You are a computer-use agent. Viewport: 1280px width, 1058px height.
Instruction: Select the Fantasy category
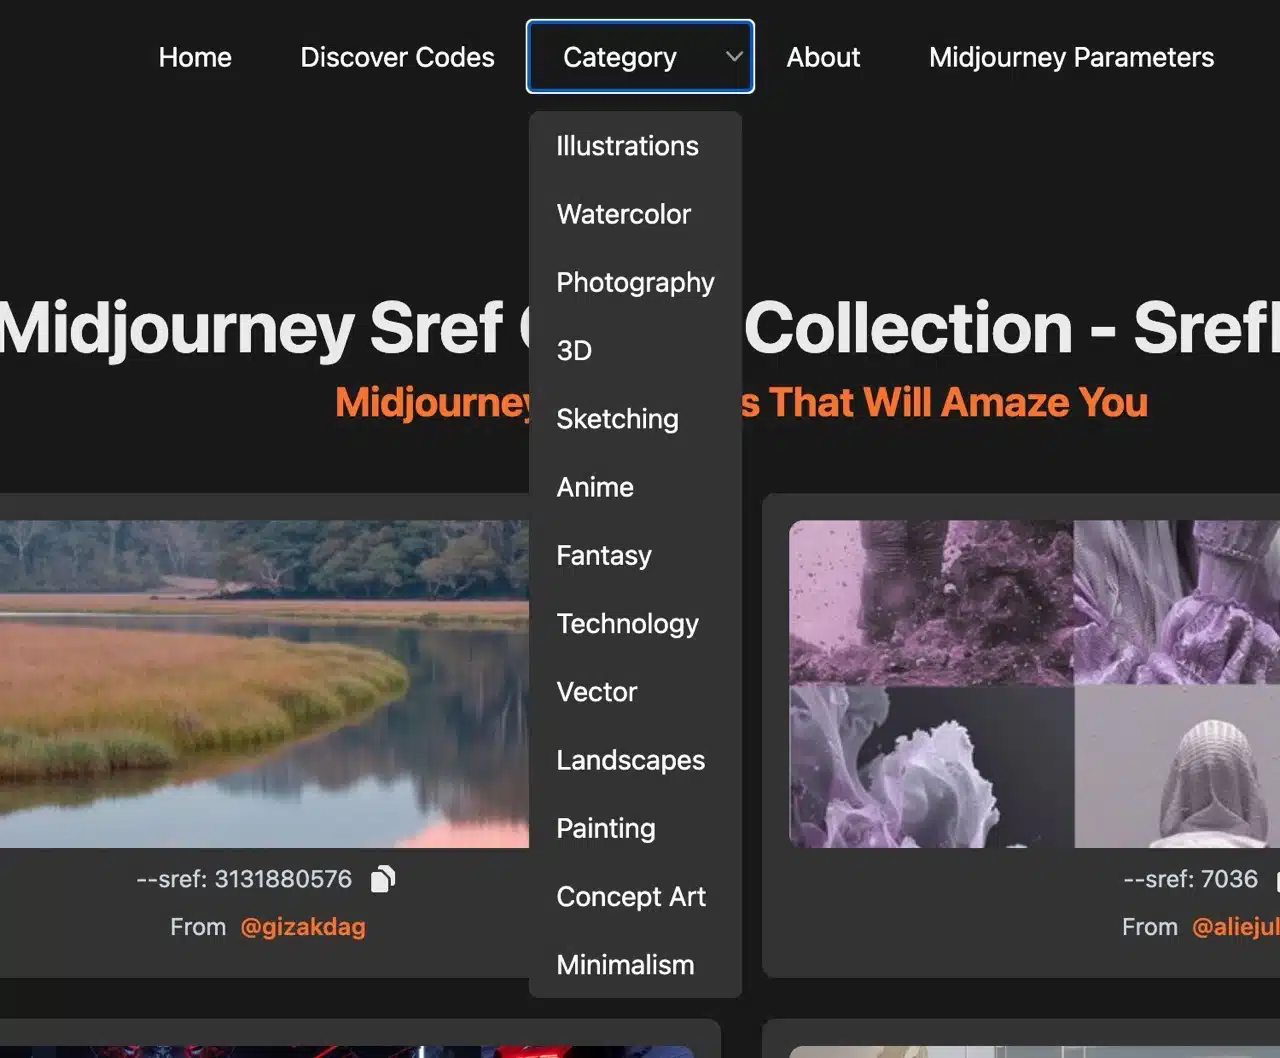coord(603,555)
